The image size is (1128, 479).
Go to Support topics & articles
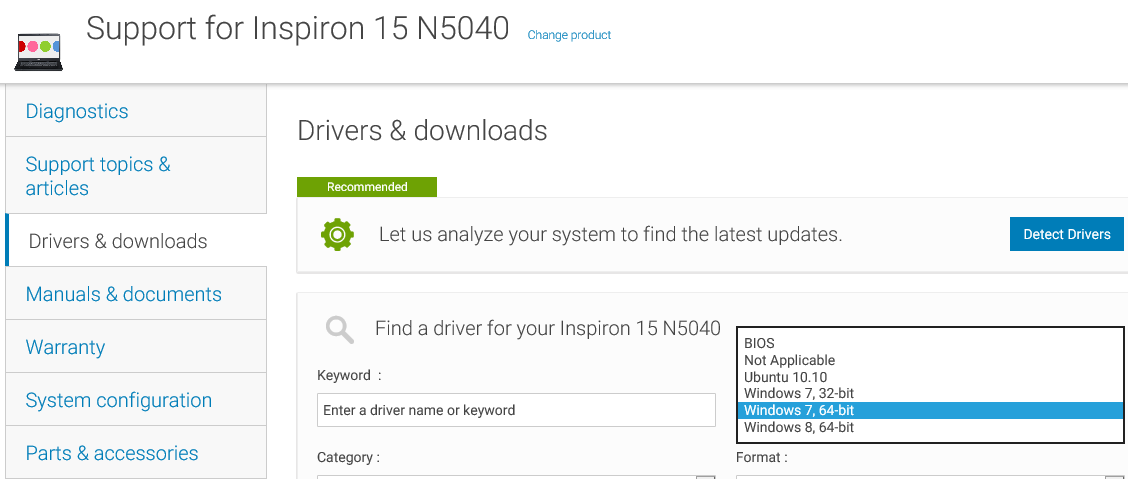pyautogui.click(x=136, y=176)
